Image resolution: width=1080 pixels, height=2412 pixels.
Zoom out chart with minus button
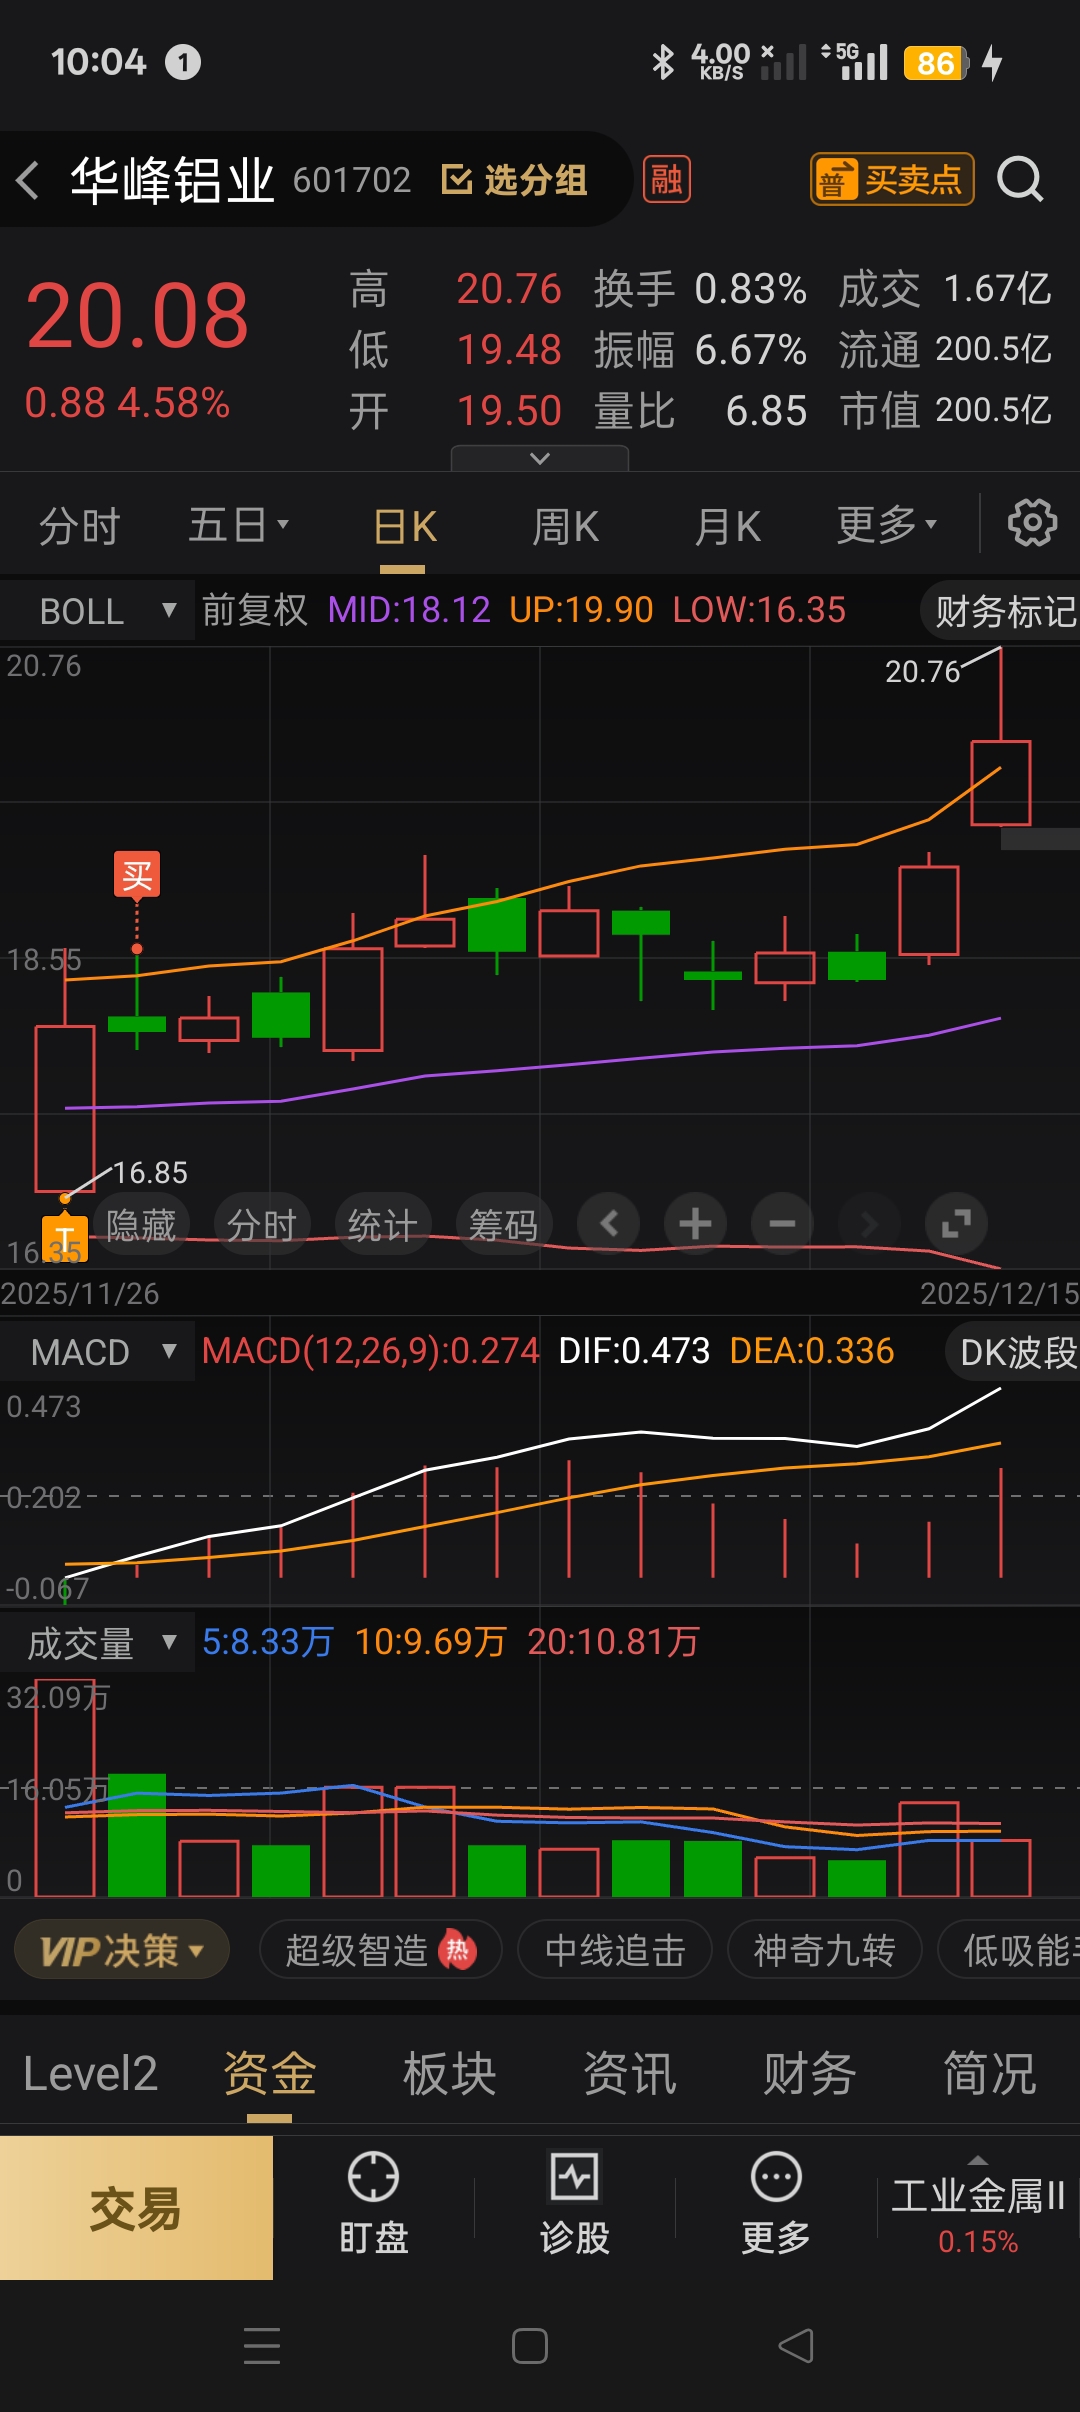(782, 1223)
